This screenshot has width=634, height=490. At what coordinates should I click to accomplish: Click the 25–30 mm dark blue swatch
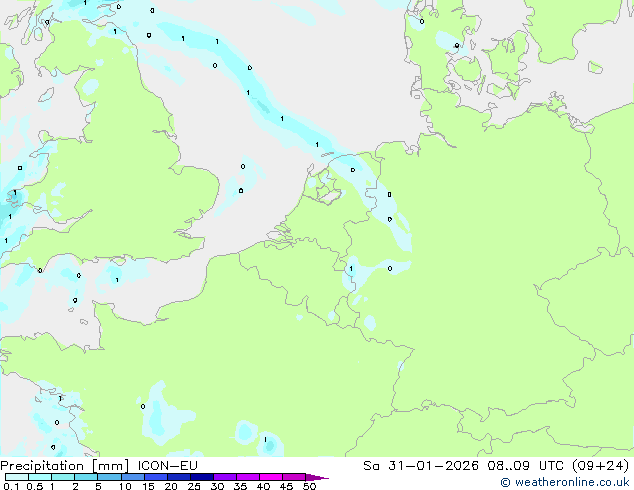click(x=202, y=477)
